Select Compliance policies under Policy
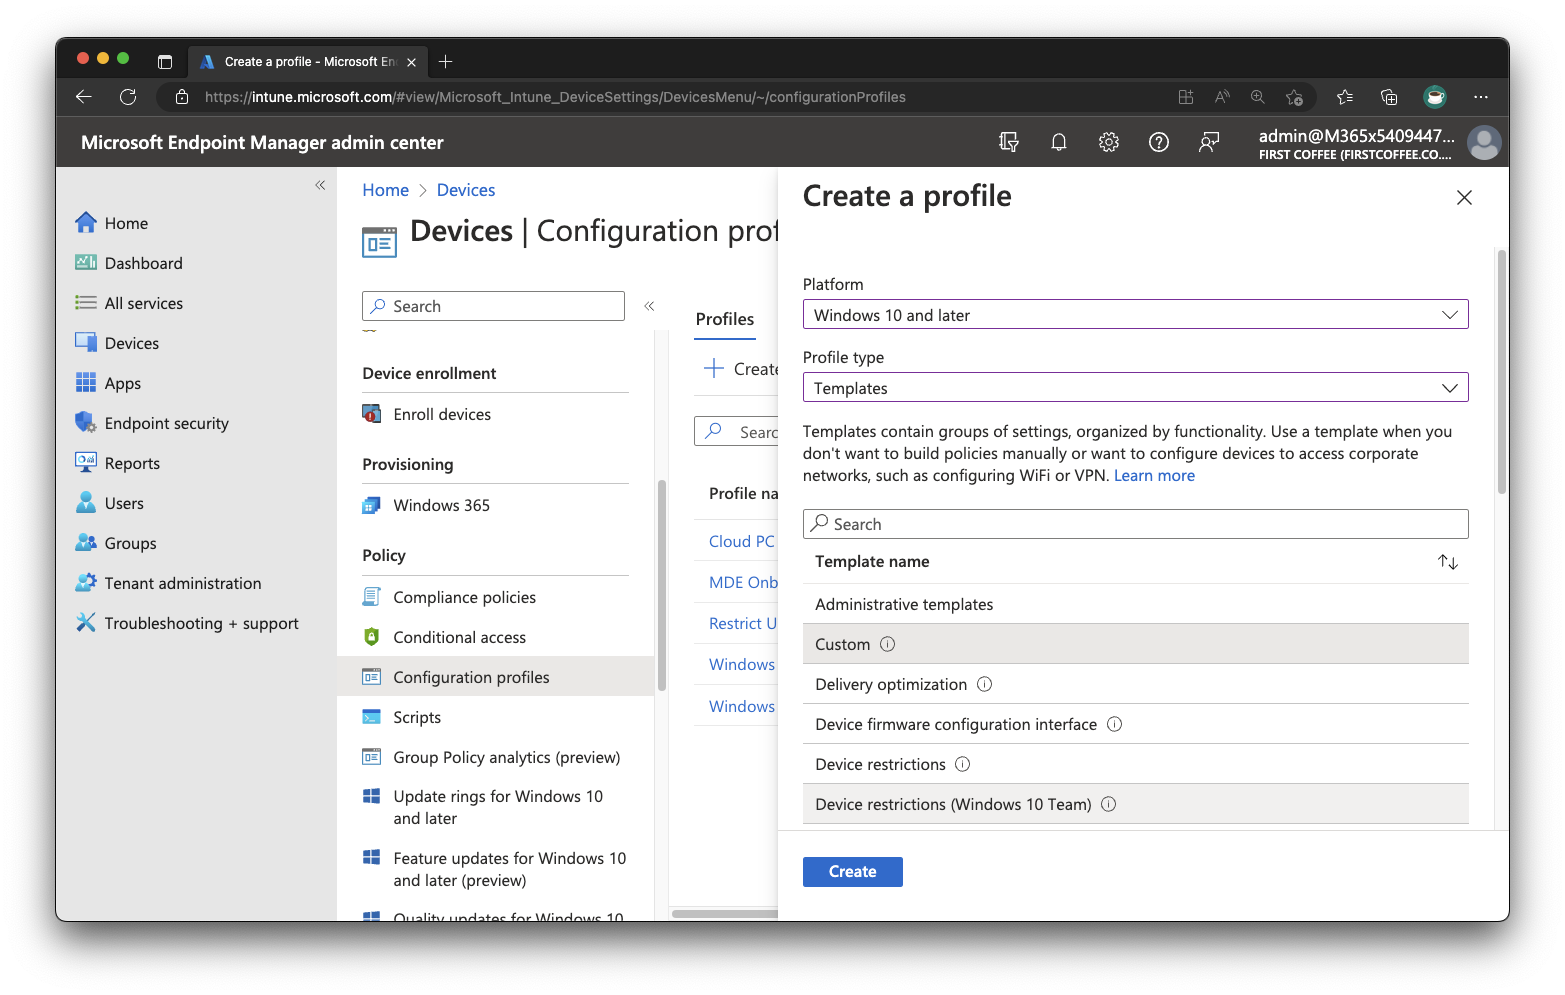 (x=464, y=596)
